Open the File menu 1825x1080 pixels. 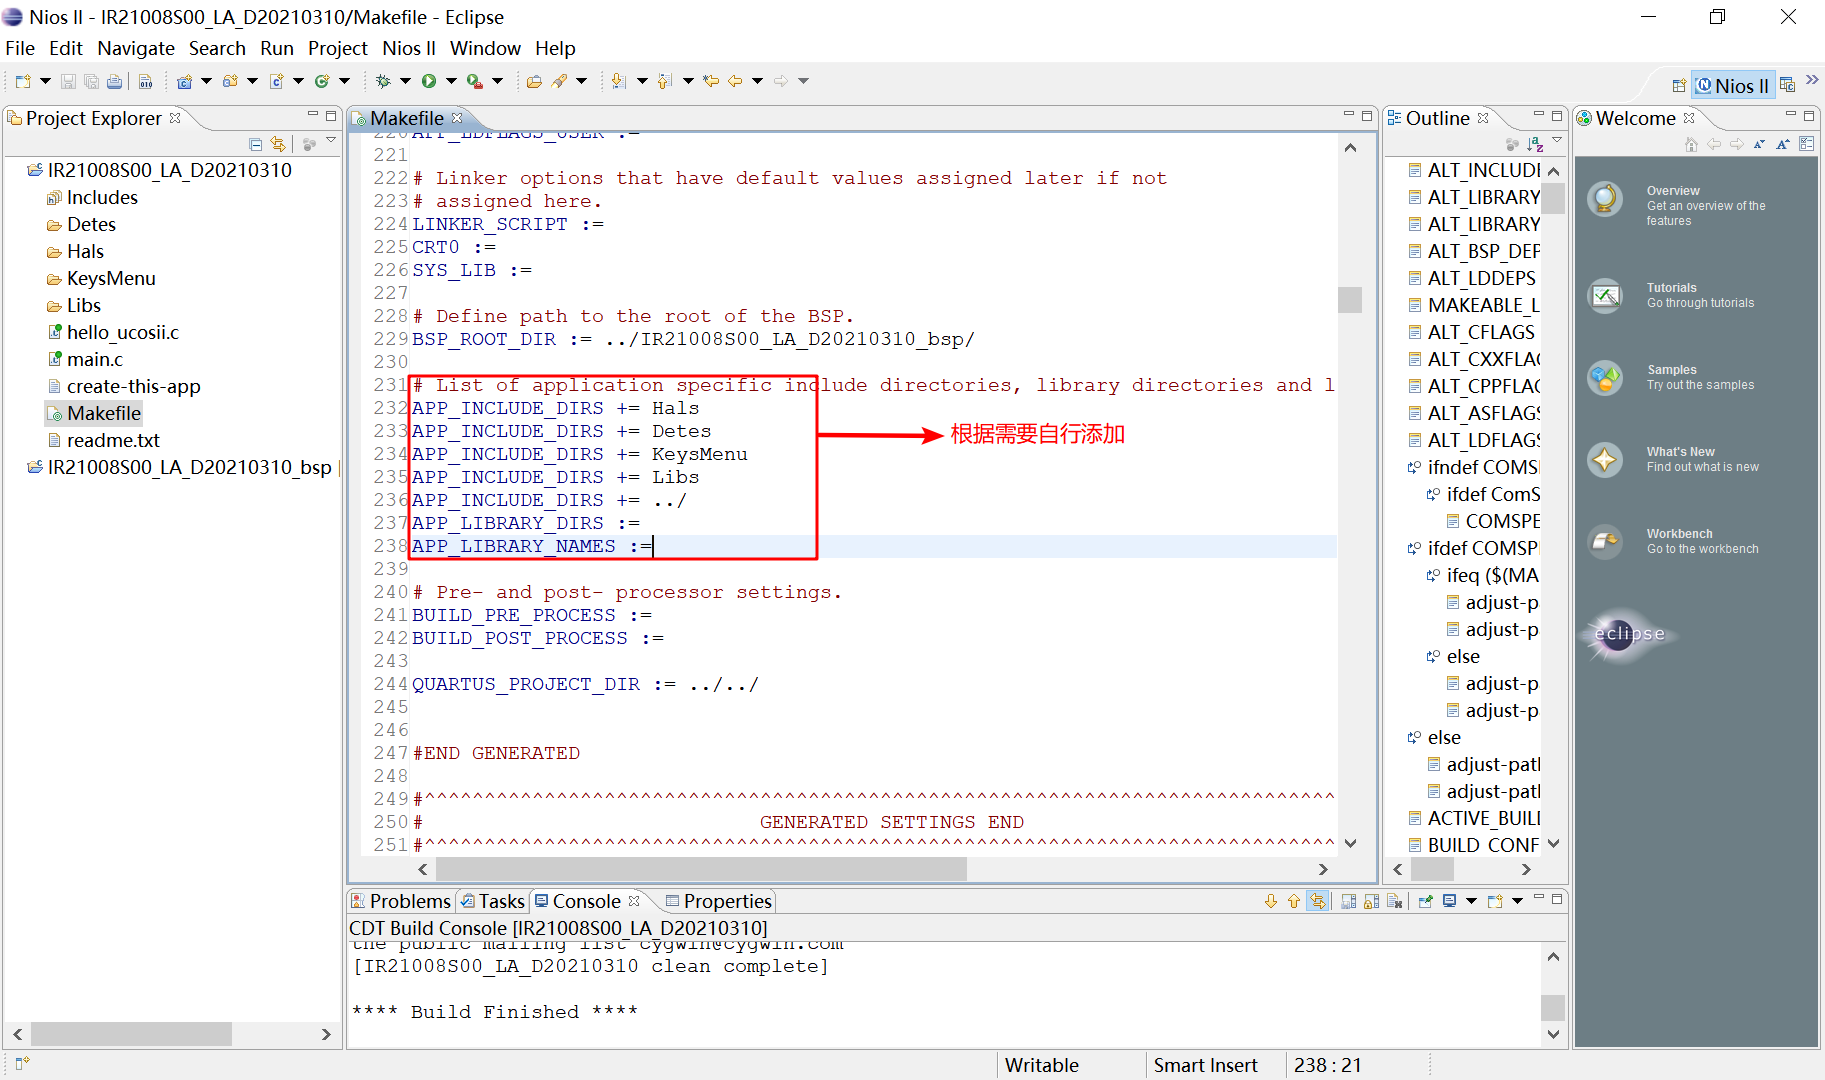coord(20,48)
